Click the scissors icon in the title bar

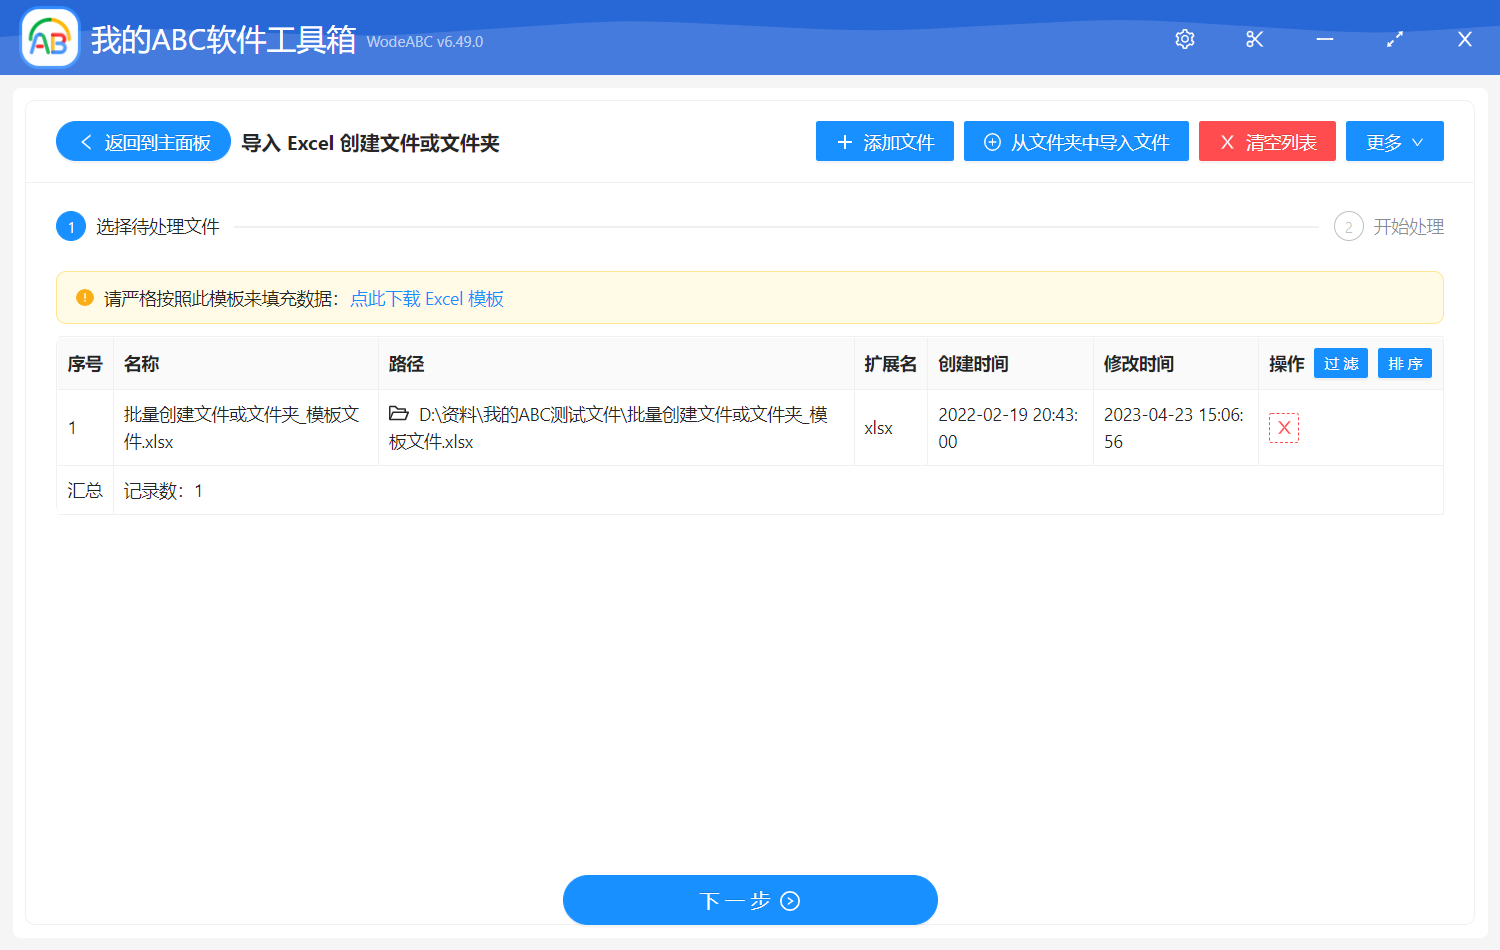coord(1254,39)
